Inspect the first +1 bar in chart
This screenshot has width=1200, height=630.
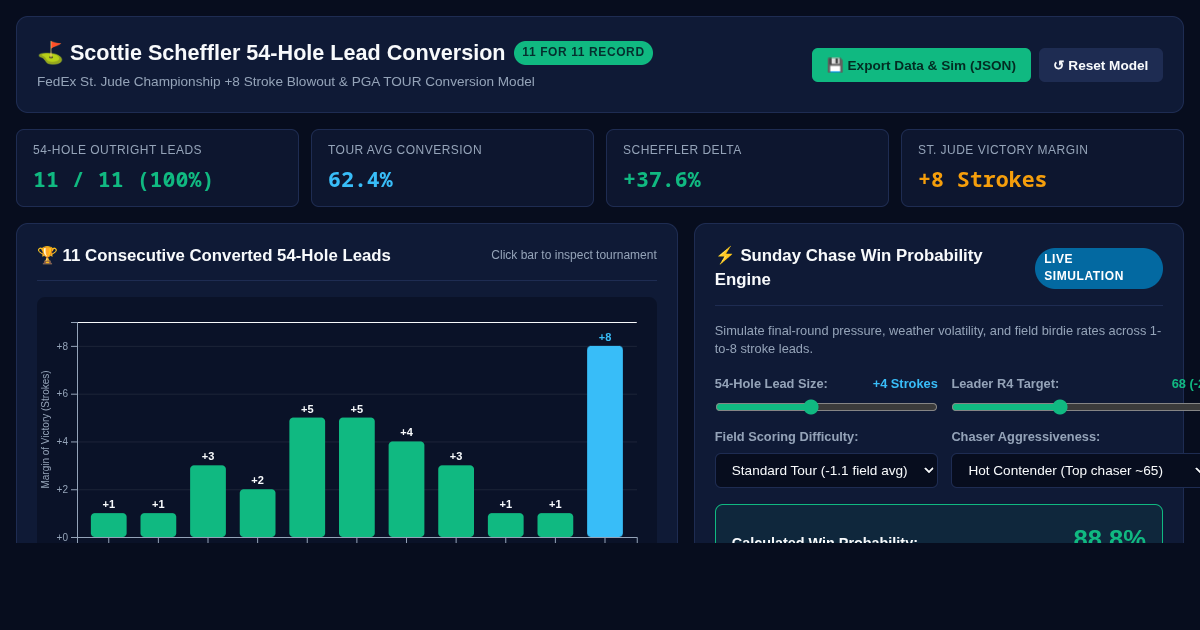click(109, 525)
